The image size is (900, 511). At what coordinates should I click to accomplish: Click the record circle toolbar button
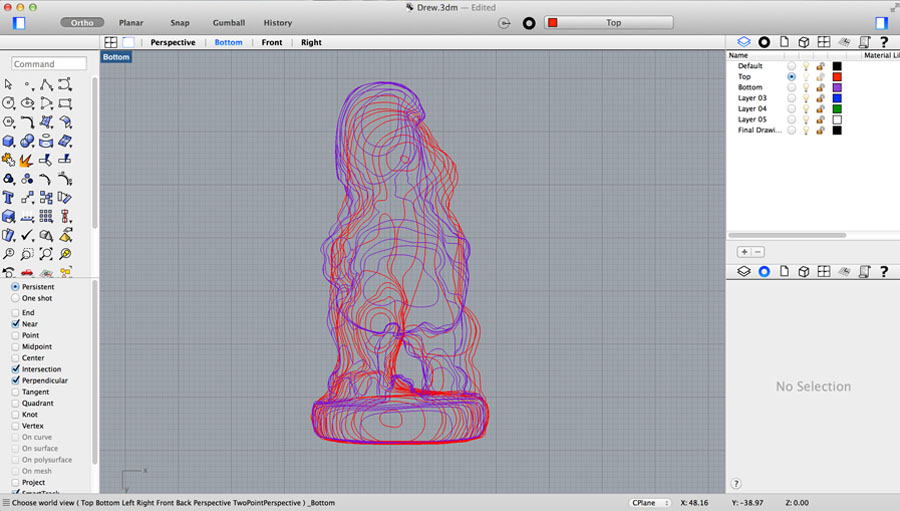point(529,23)
